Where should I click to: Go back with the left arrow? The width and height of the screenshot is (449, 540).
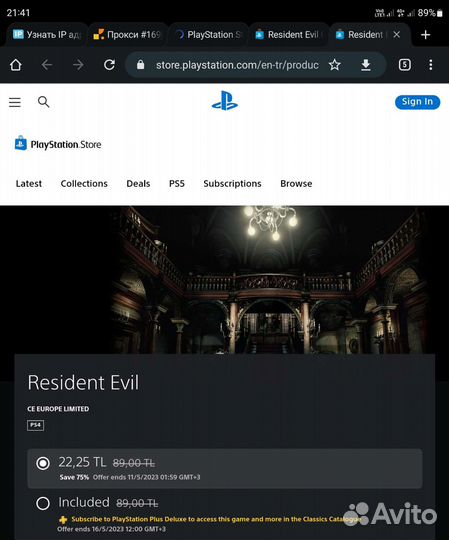[x=47, y=65]
